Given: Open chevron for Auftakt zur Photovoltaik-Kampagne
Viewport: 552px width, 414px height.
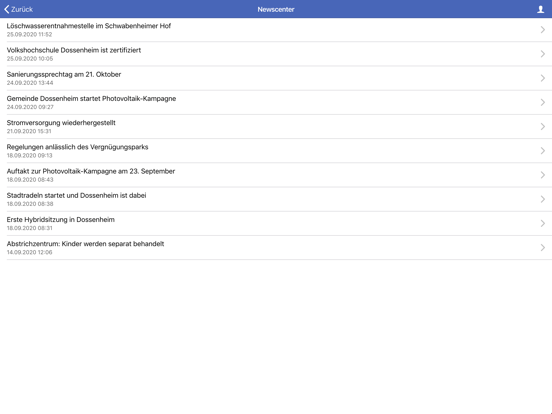Looking at the screenshot, I should [x=542, y=175].
